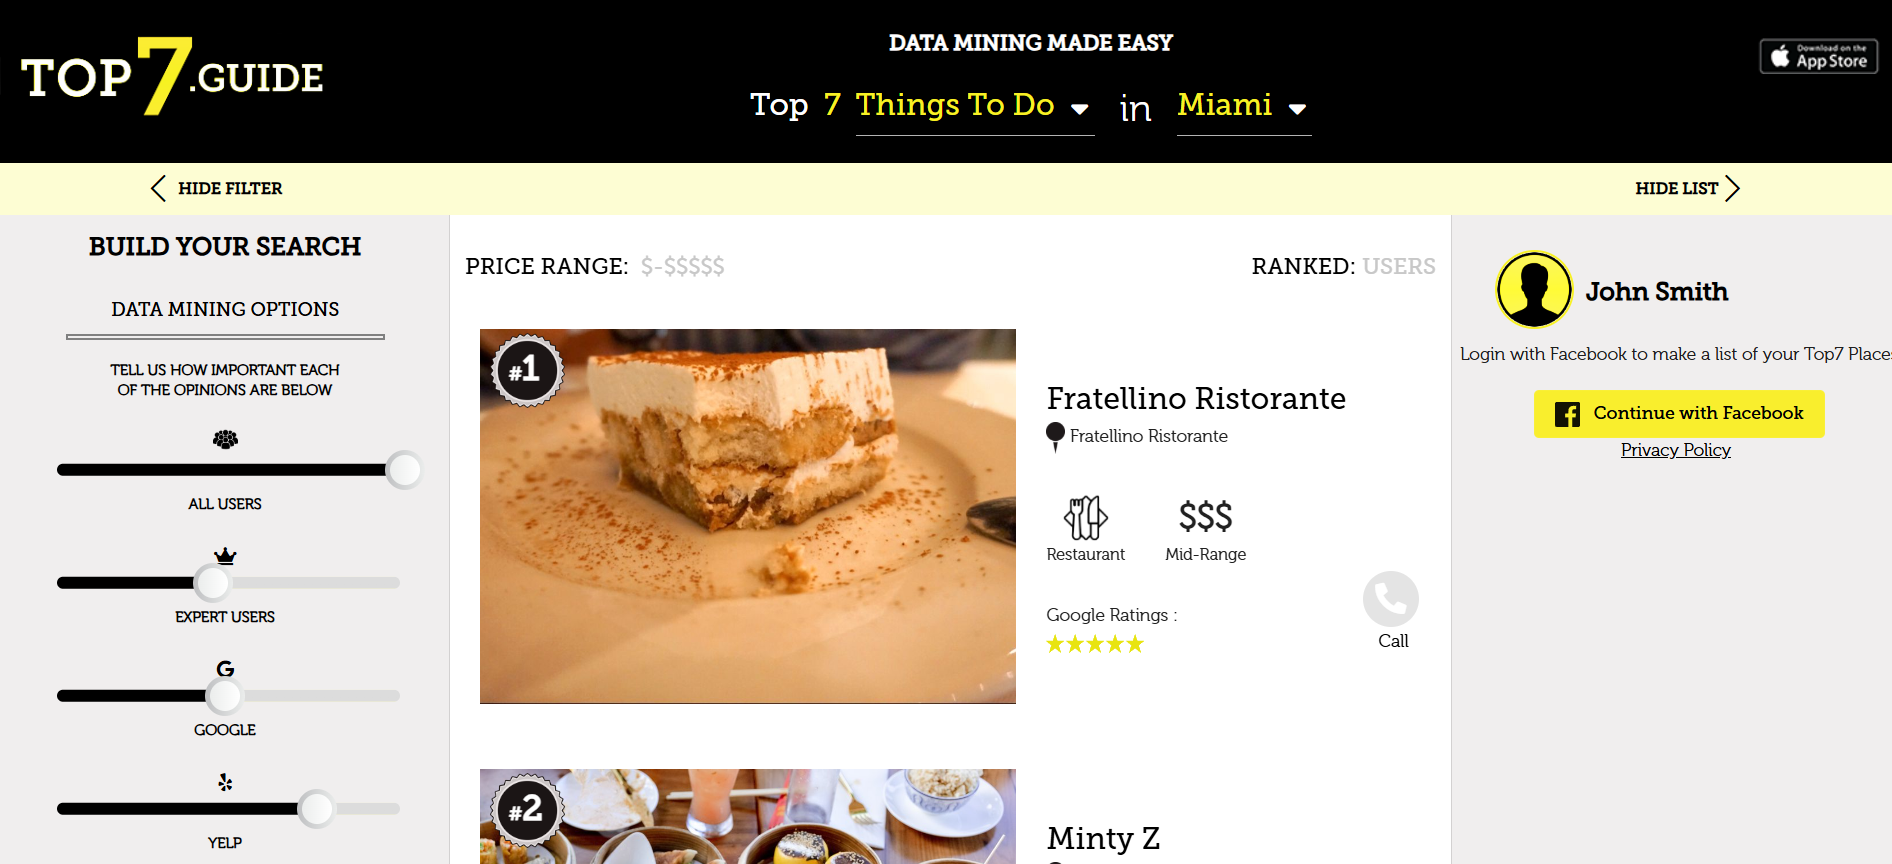Click the Google G icon above slider
This screenshot has height=864, width=1892.
(225, 669)
